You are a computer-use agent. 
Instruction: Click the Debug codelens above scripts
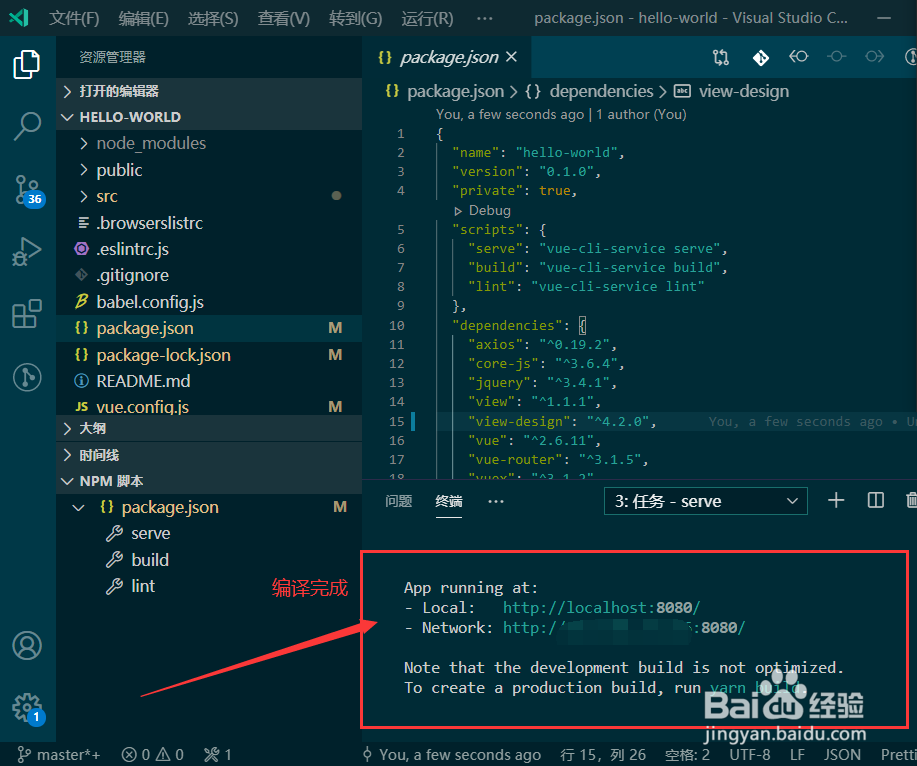[482, 211]
